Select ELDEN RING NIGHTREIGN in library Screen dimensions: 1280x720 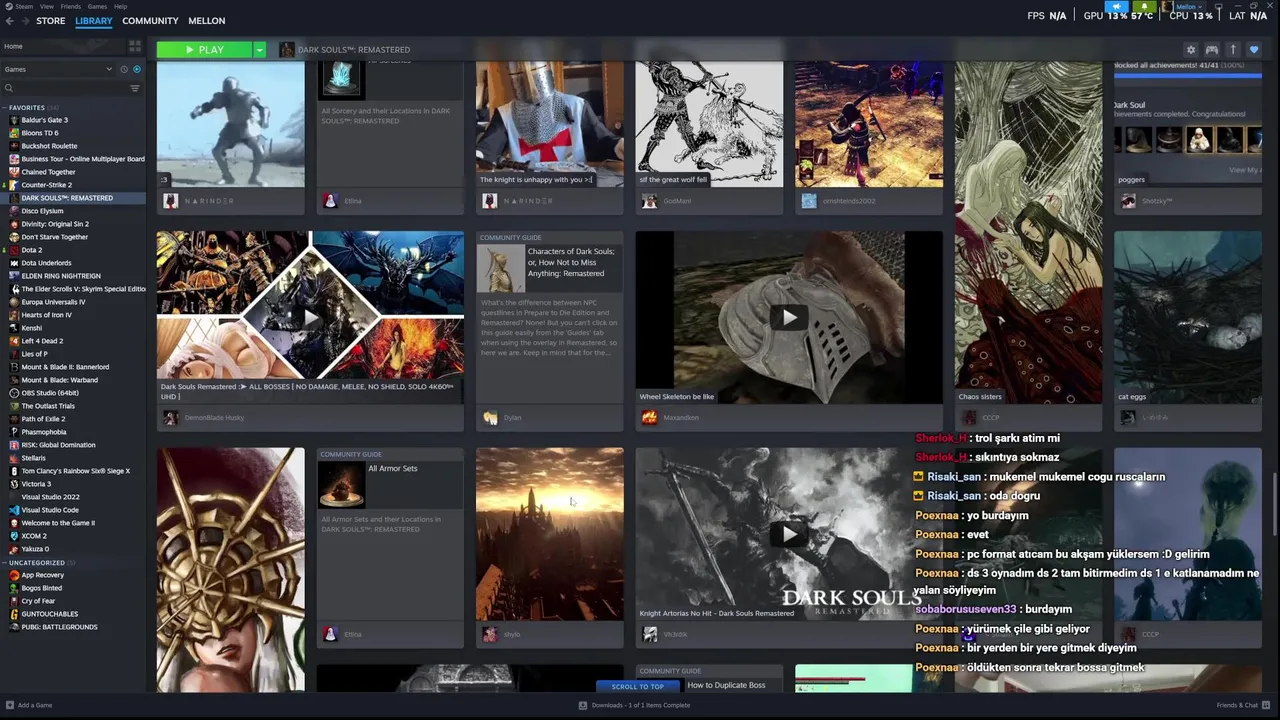click(x=61, y=276)
